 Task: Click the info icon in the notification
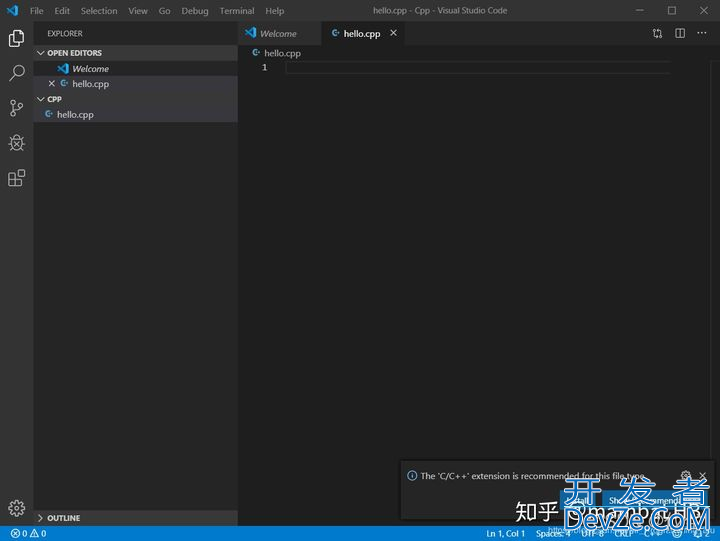tap(412, 475)
